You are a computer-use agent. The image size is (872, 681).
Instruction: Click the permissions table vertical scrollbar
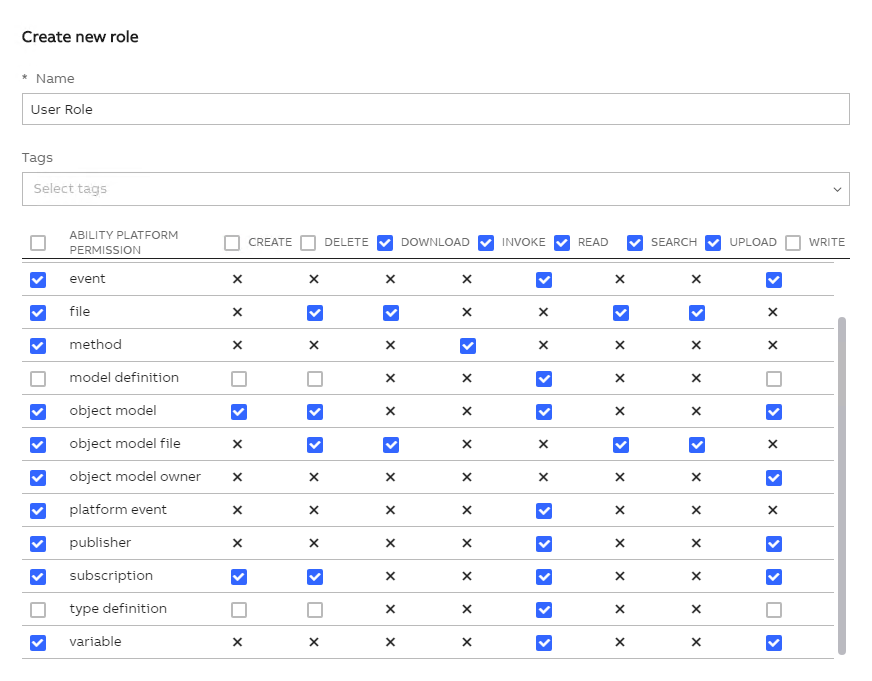pos(842,486)
